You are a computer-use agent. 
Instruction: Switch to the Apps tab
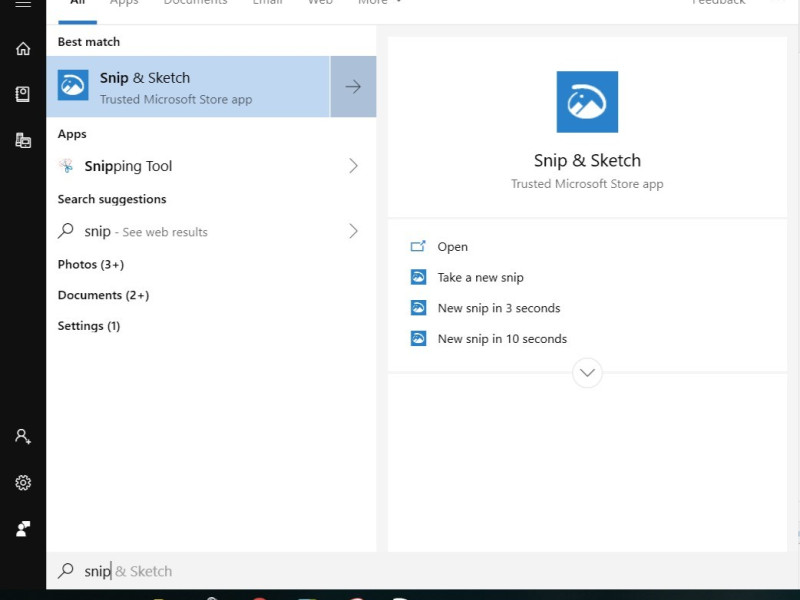point(124,3)
